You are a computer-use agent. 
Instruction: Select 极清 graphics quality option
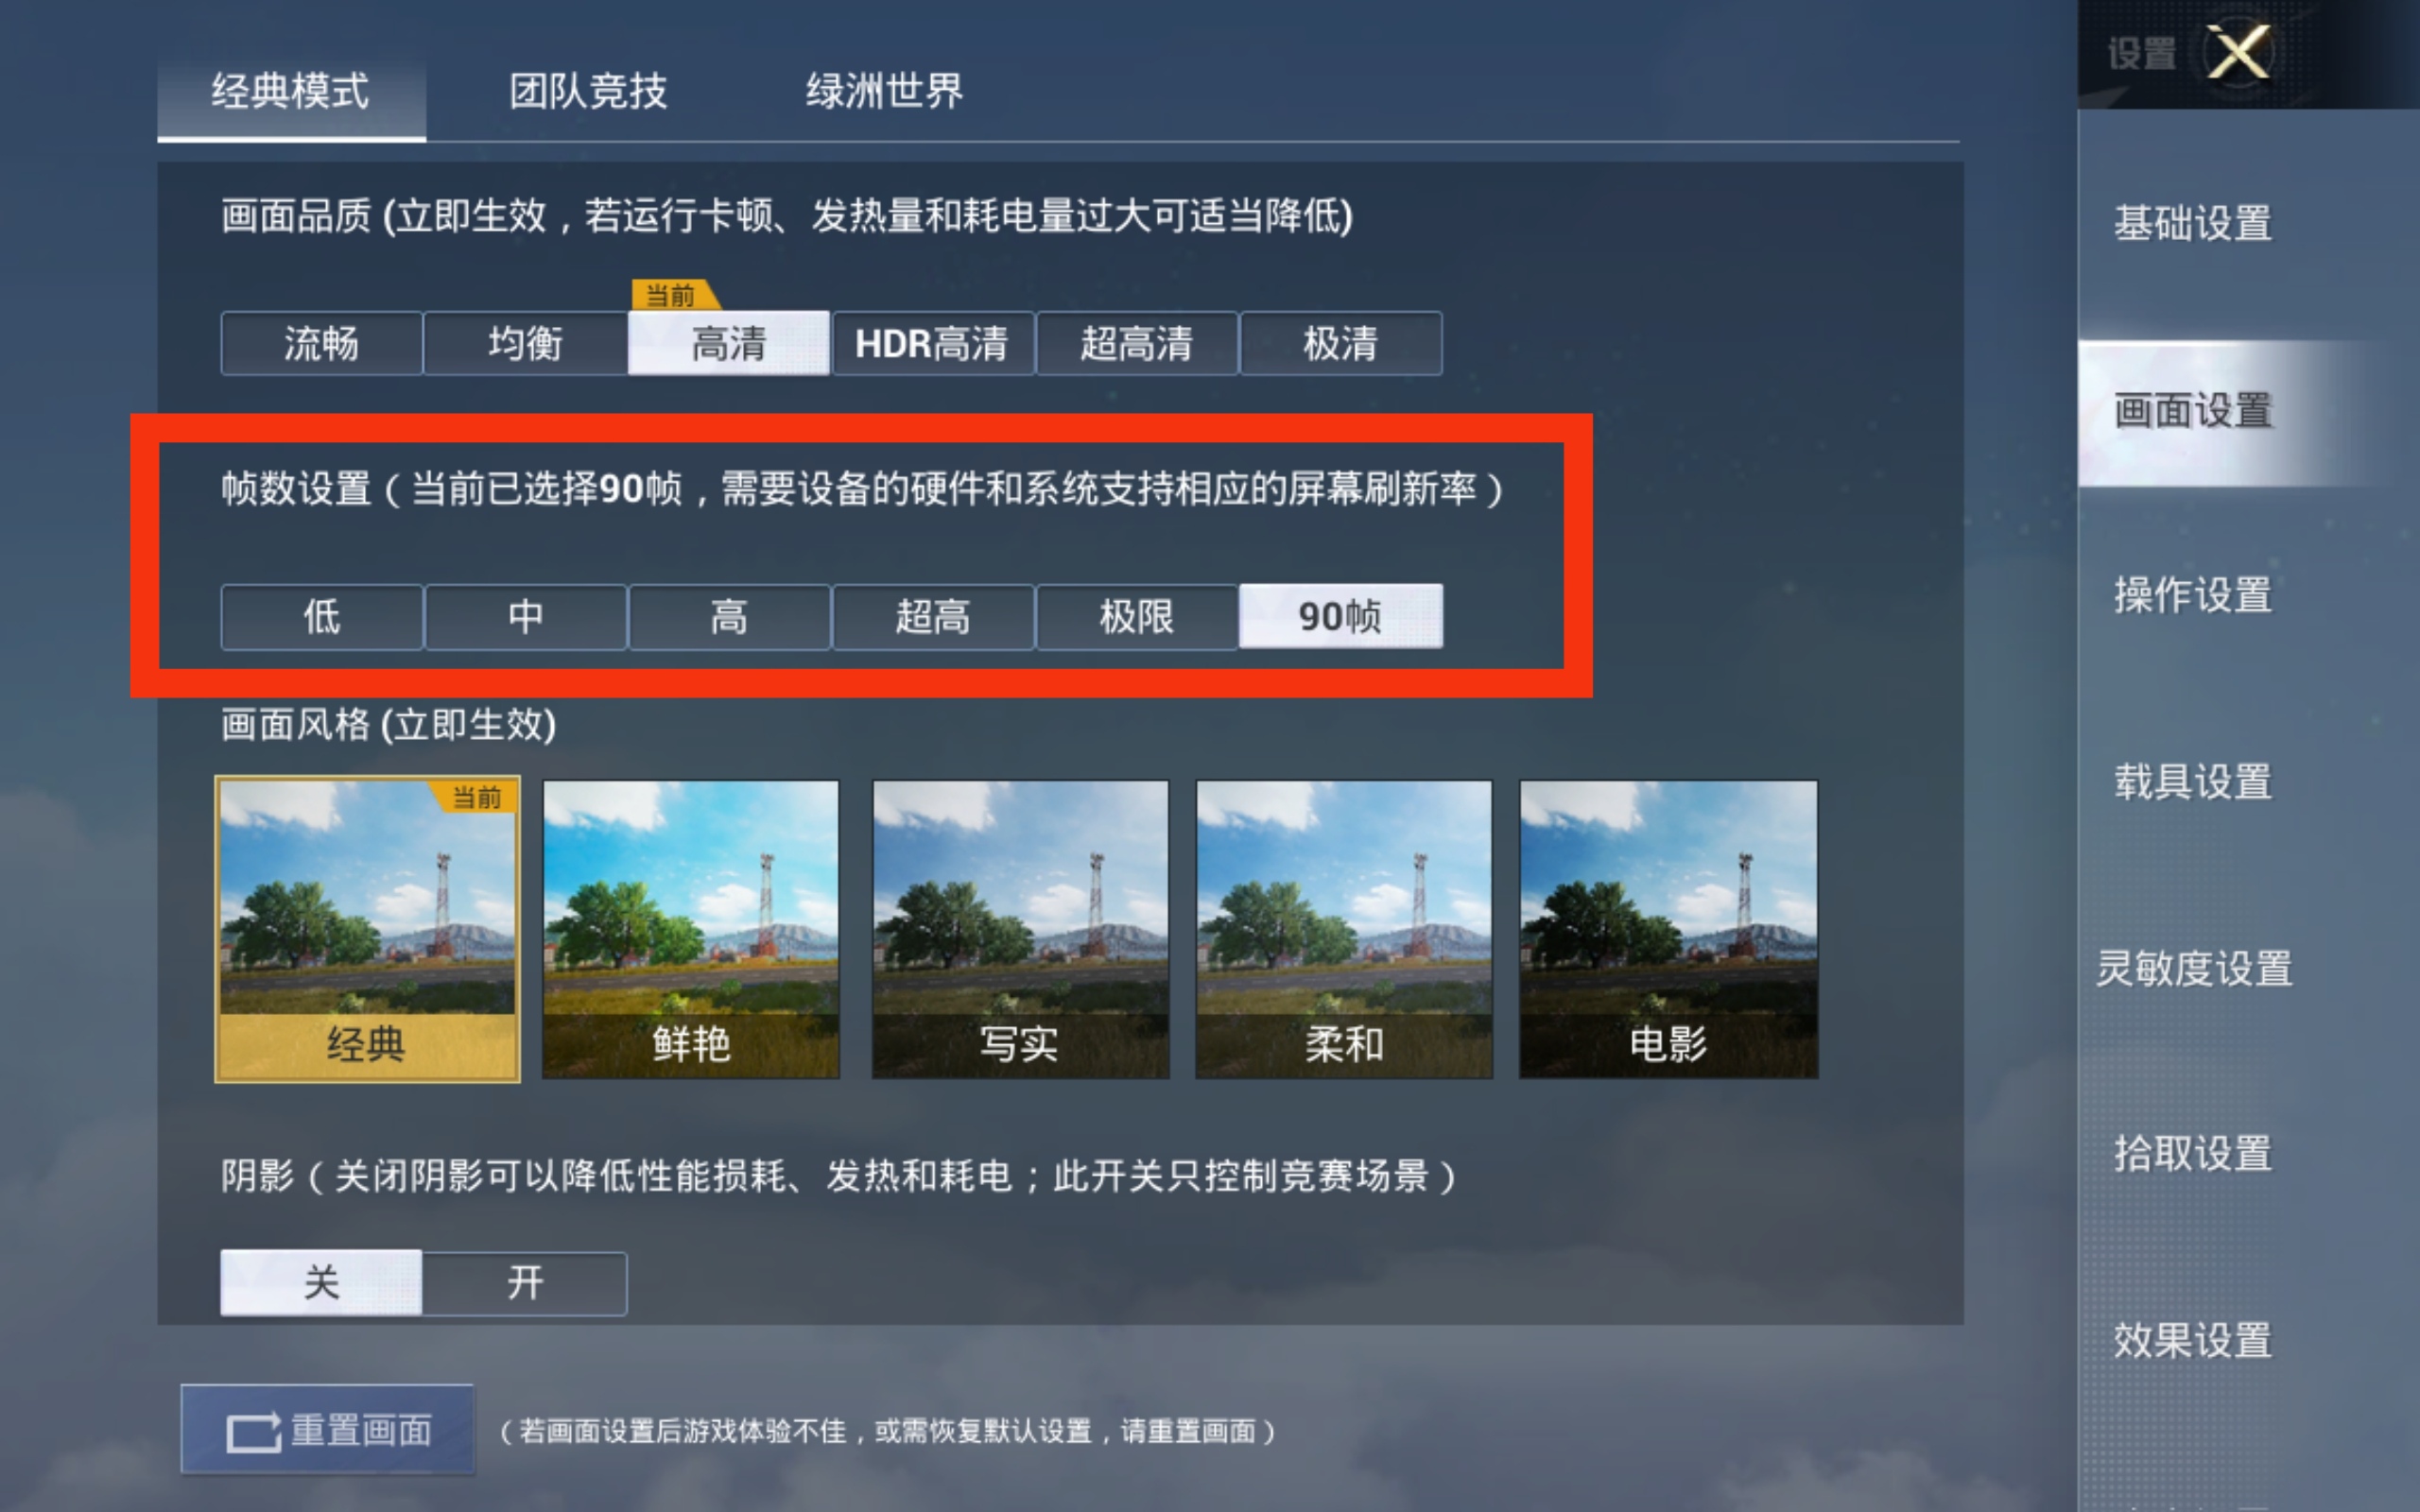click(1340, 344)
